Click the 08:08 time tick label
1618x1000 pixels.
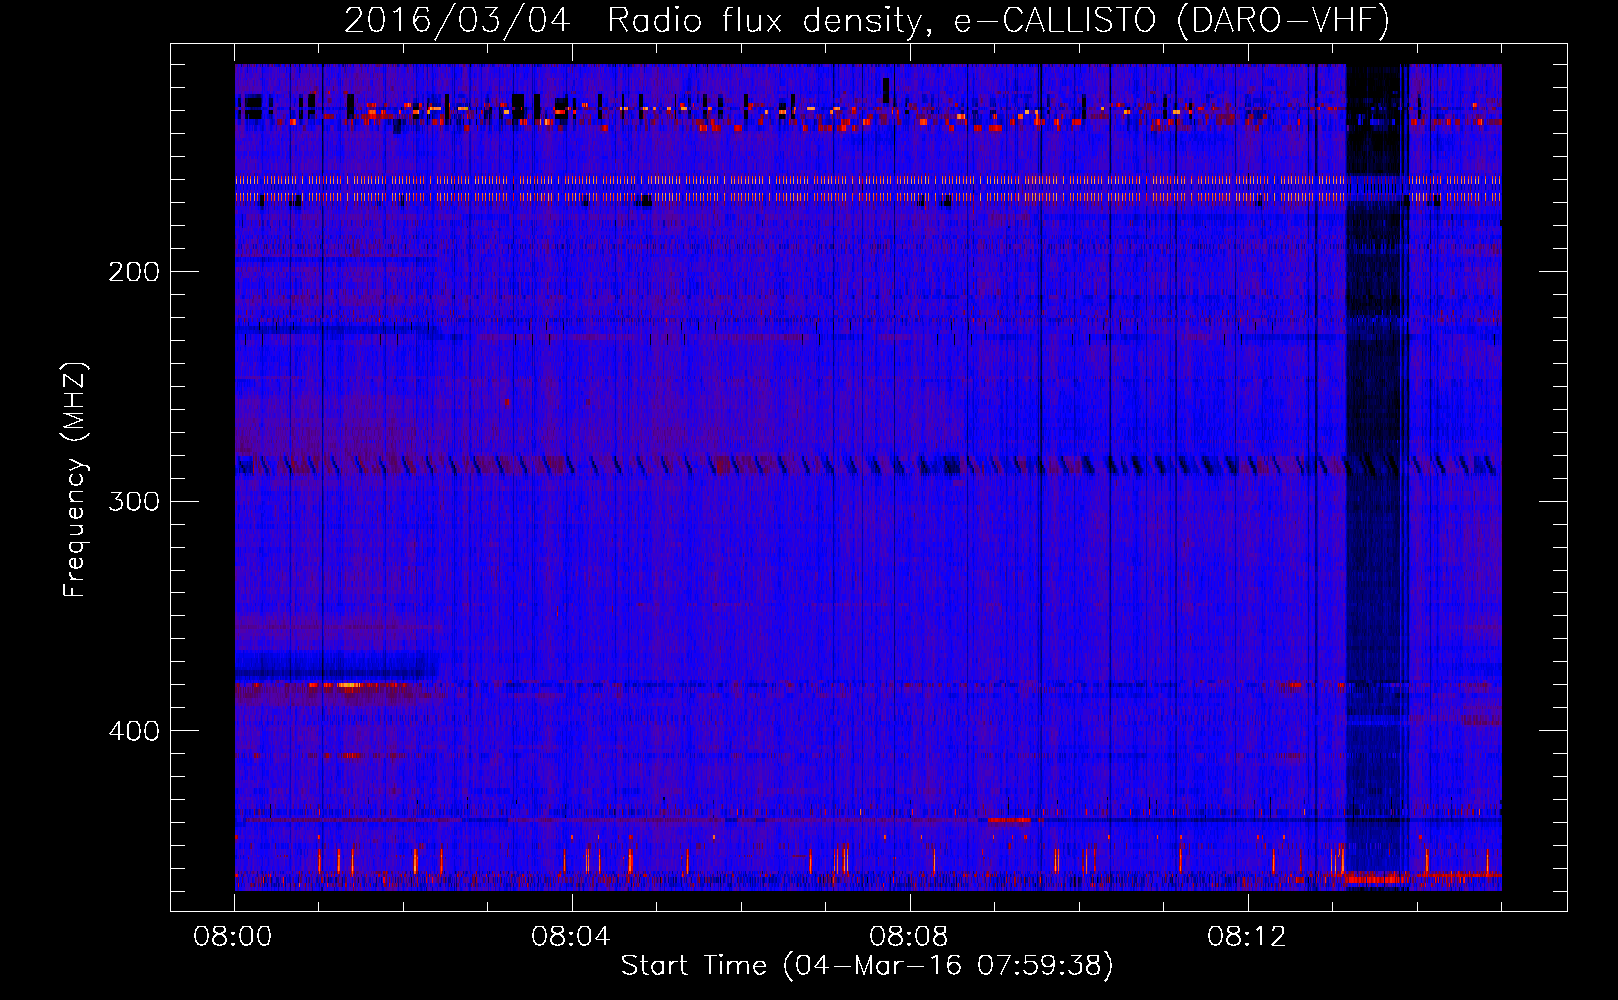909,937
